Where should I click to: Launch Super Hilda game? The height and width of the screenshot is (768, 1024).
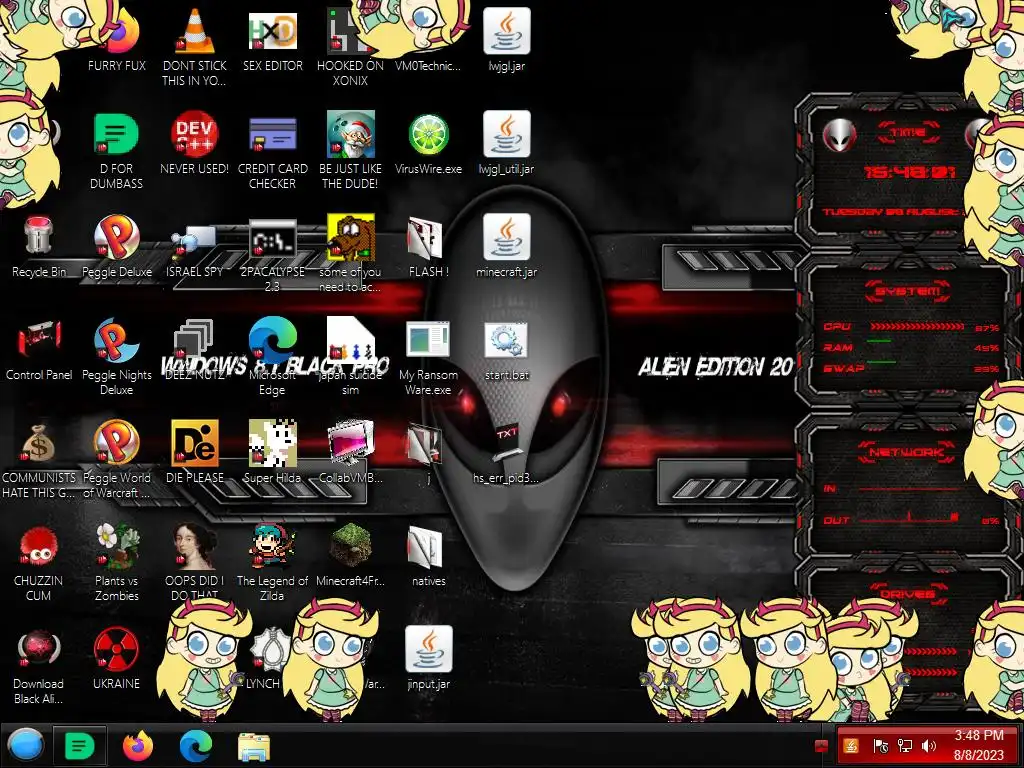click(x=272, y=443)
